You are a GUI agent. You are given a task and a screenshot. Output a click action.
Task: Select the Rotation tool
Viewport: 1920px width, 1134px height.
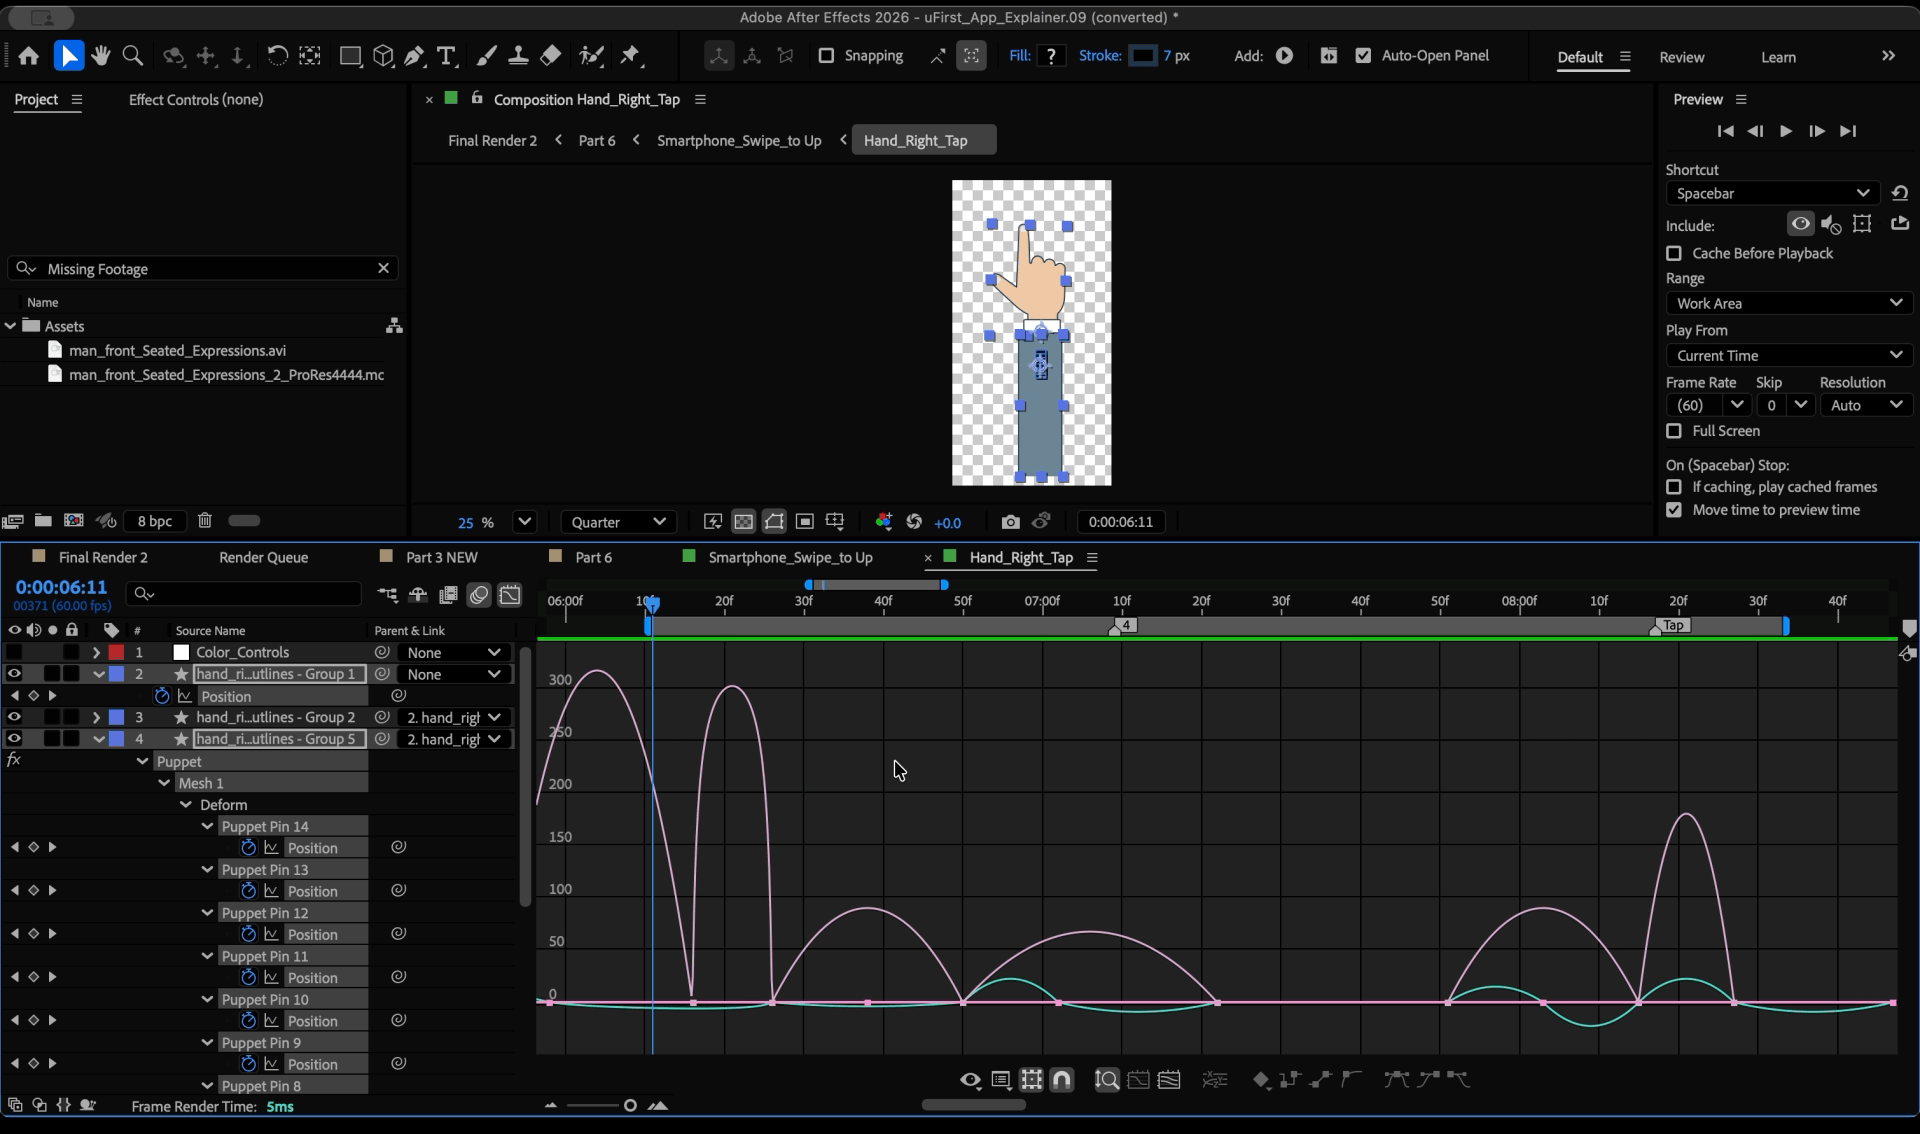[x=277, y=56]
